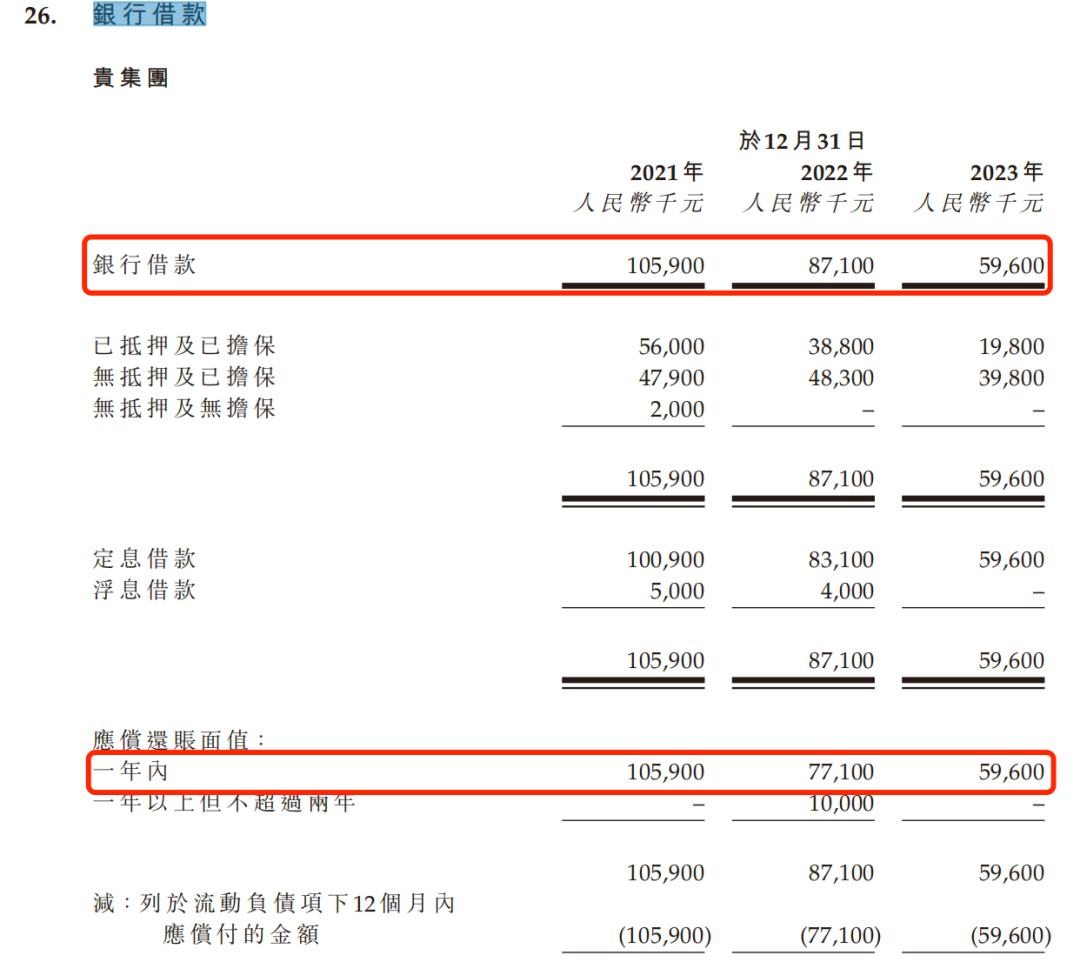Click the 一年內 row label
The width and height of the screenshot is (1080, 962).
coord(125,773)
